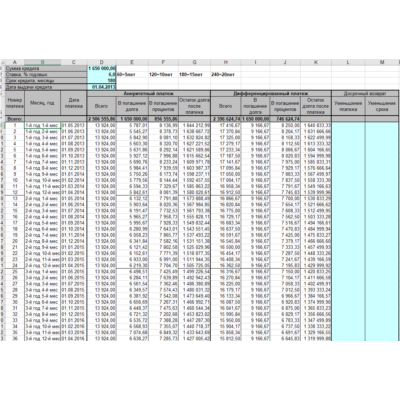Select the 'Всего:' totals row label
Viewport: 400px width, 400px height.
[15, 119]
